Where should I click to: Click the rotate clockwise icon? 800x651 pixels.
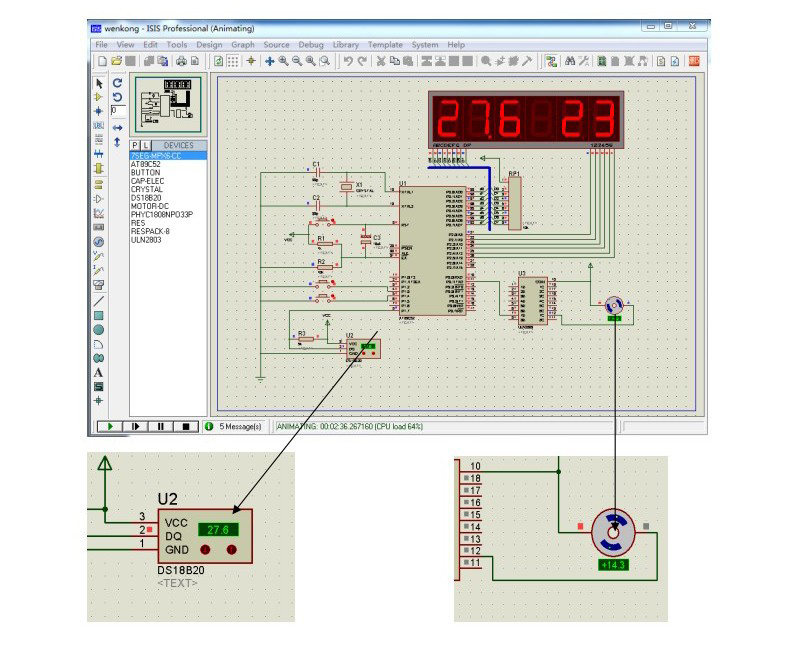[x=118, y=83]
